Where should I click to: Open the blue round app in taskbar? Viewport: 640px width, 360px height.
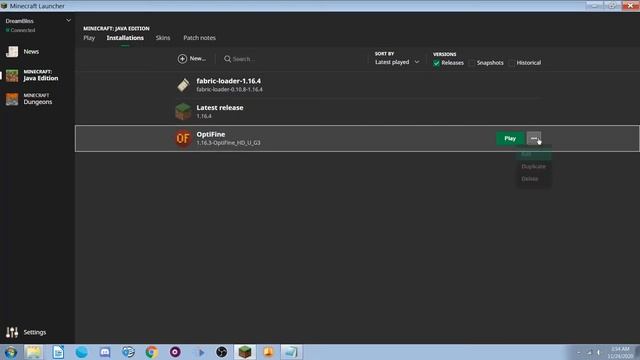pos(82,352)
